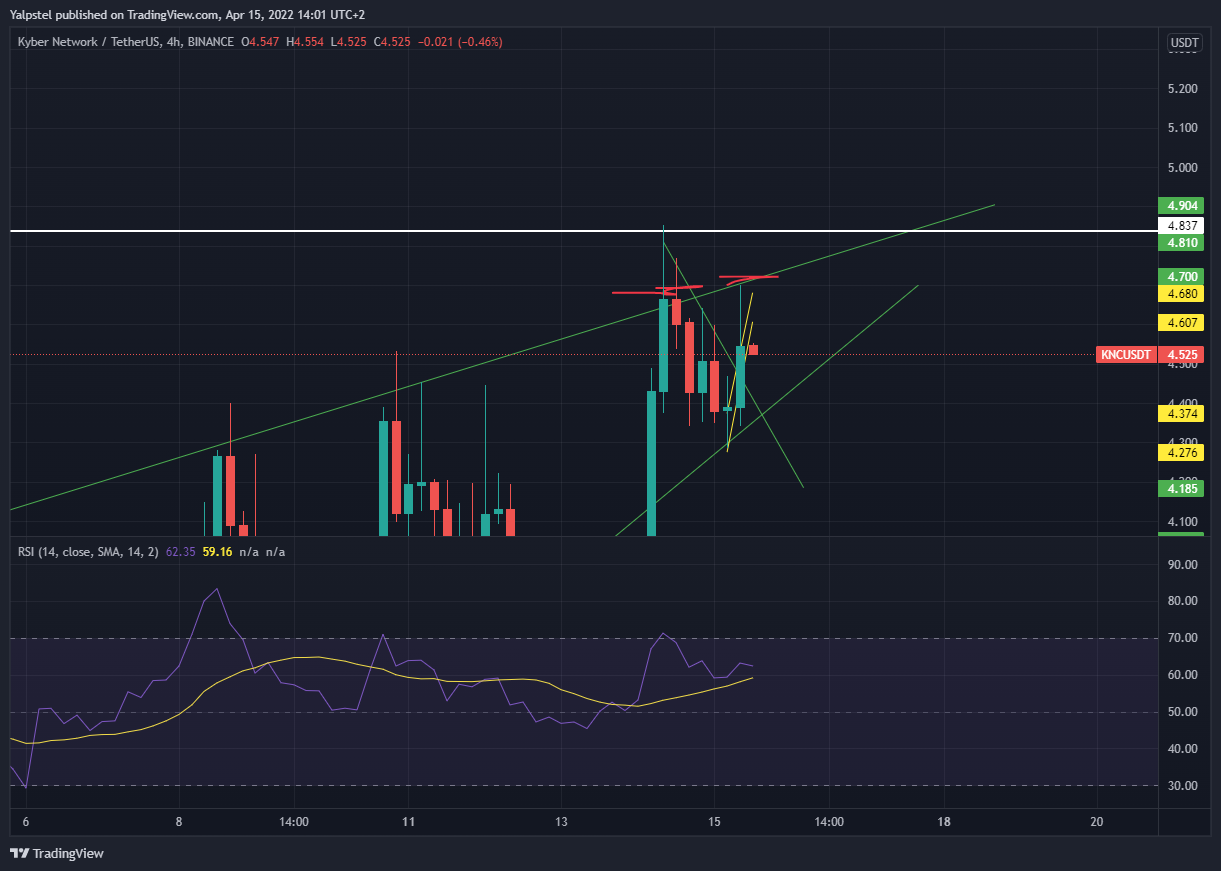Select the green 4.904 price label
Viewport: 1221px width, 871px height.
pos(1181,205)
